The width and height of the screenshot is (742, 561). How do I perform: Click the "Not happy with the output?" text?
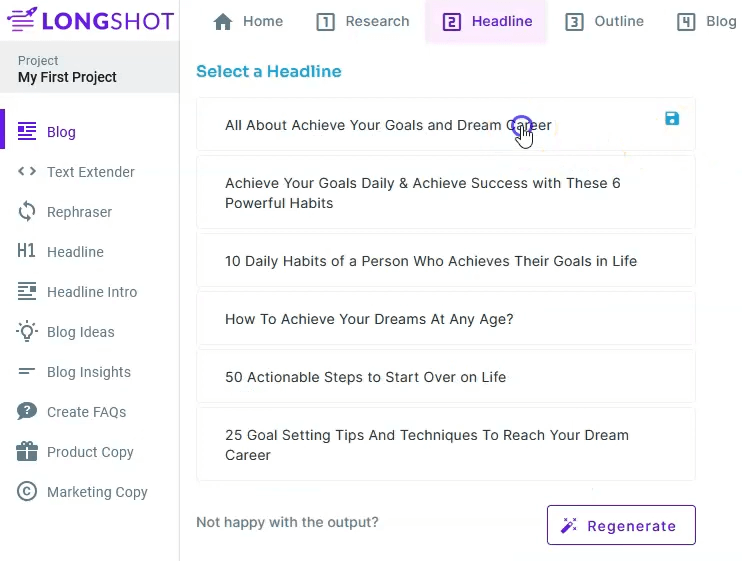[287, 522]
